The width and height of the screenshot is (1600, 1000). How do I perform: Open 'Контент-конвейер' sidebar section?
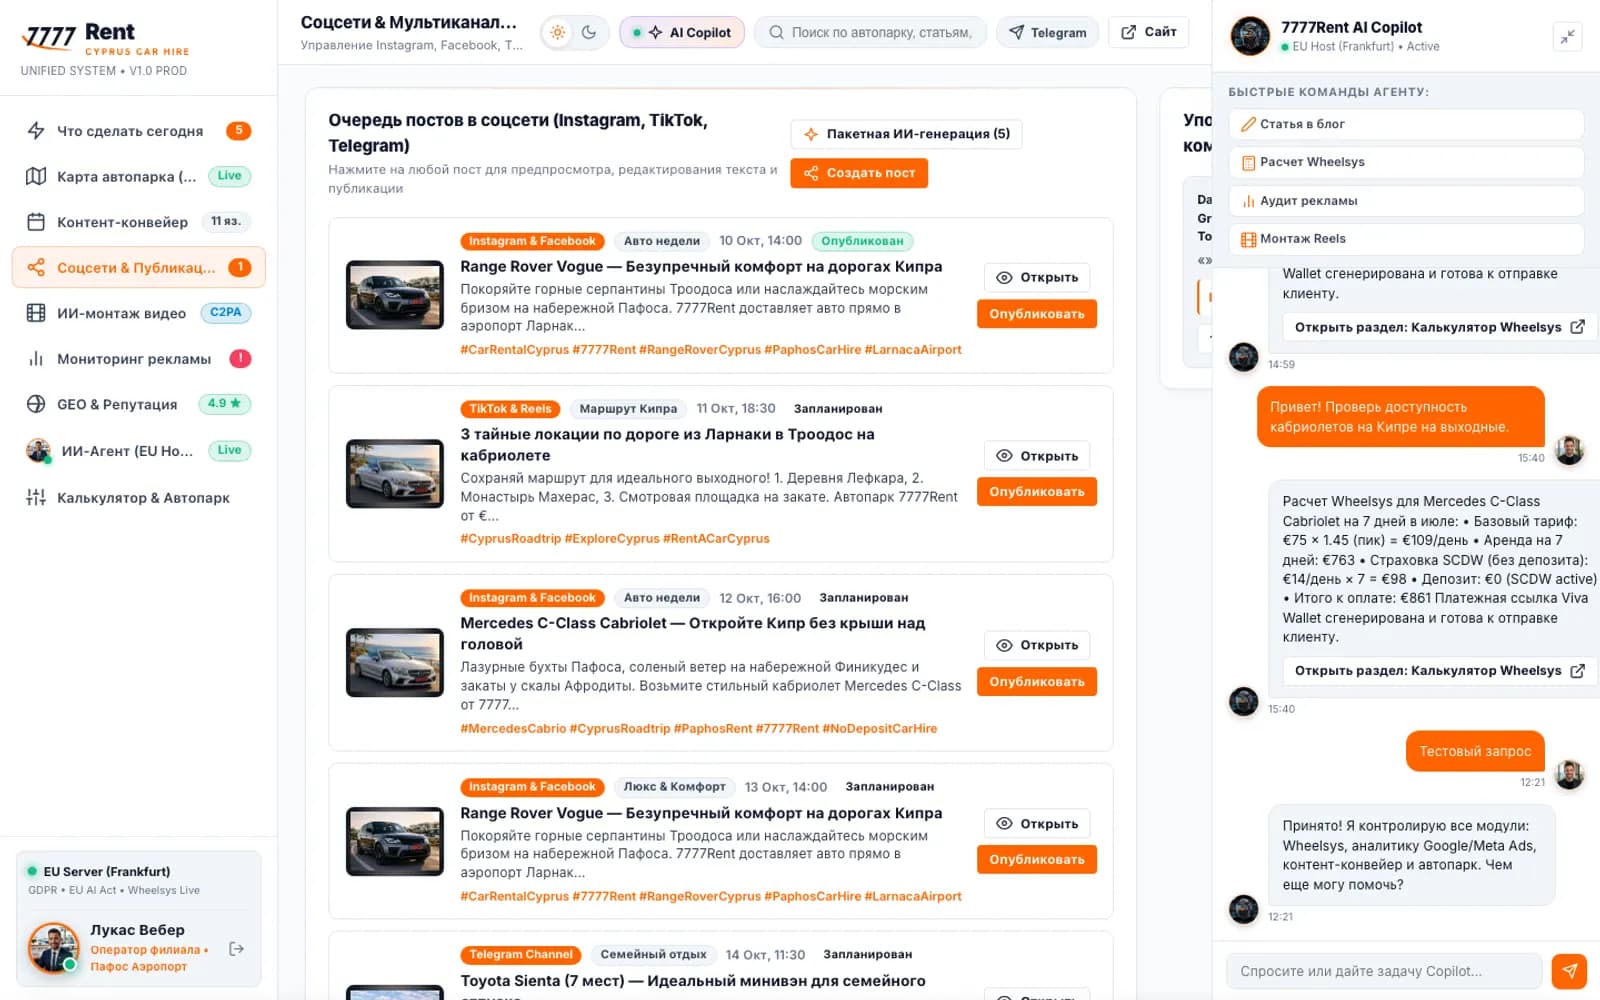139,222
